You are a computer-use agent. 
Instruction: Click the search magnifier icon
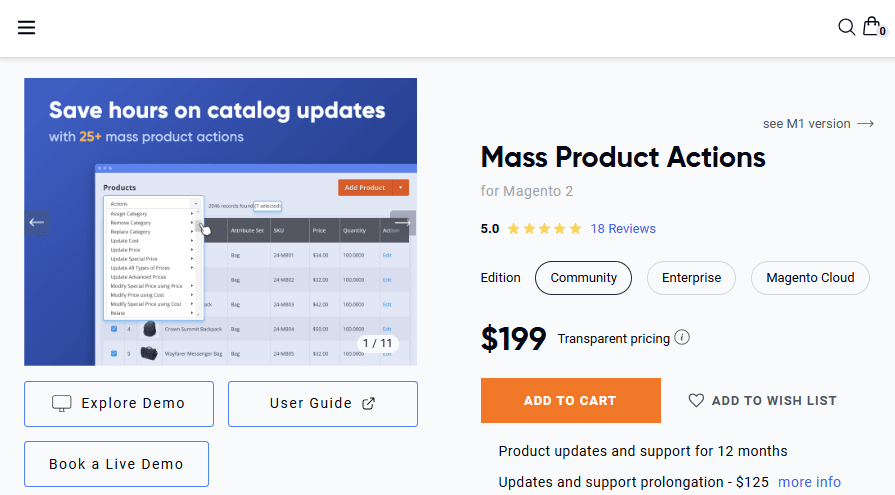coord(846,27)
